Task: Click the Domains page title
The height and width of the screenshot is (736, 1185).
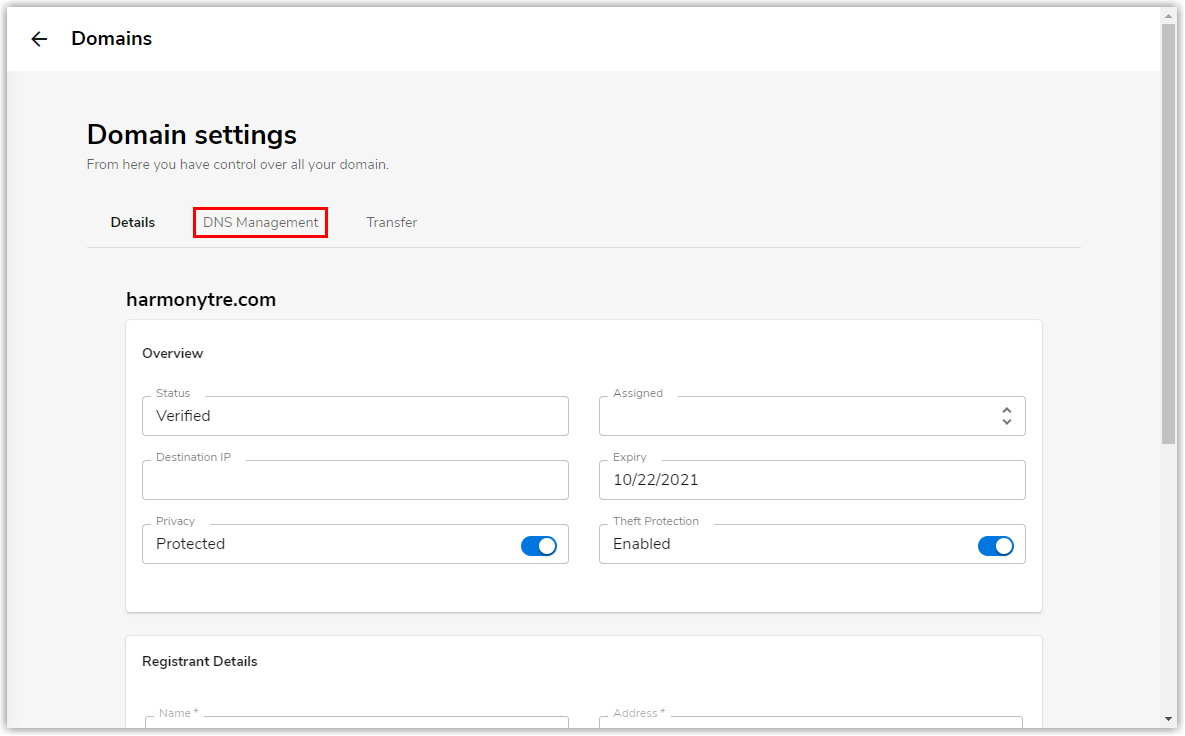Action: [x=112, y=39]
